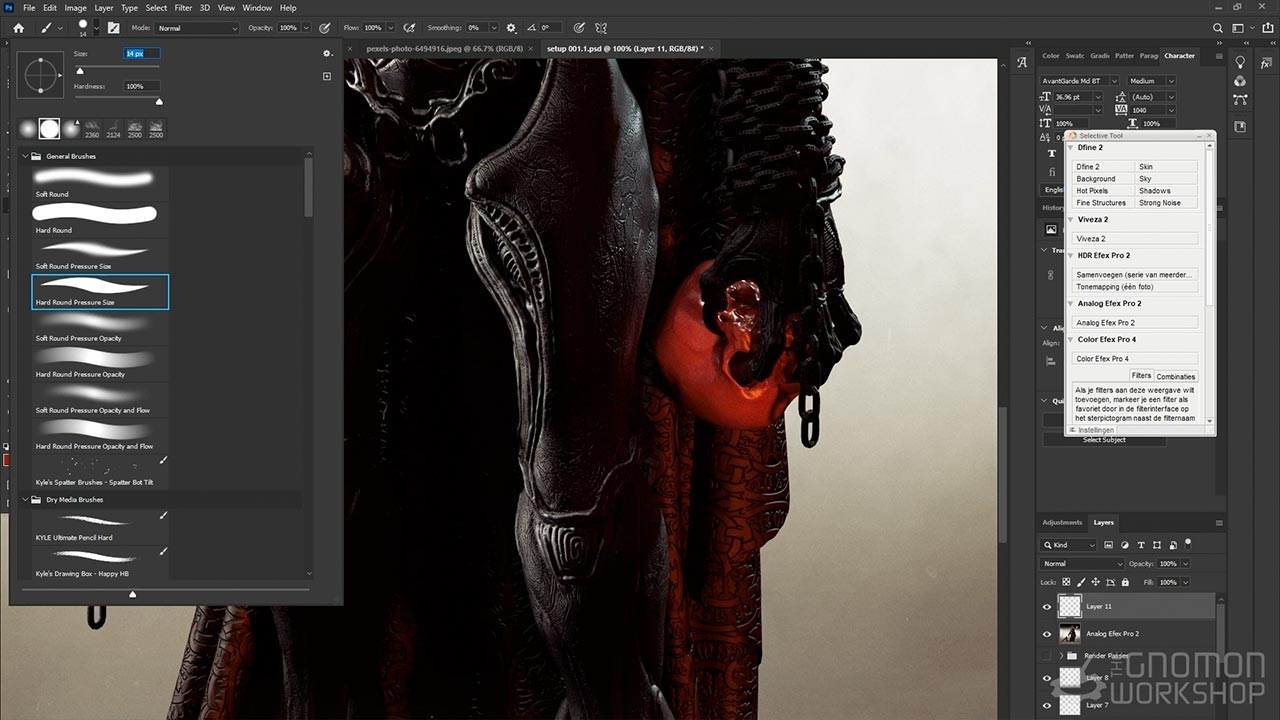Show the Render Passes group
The height and width of the screenshot is (720, 1280).
point(1047,656)
